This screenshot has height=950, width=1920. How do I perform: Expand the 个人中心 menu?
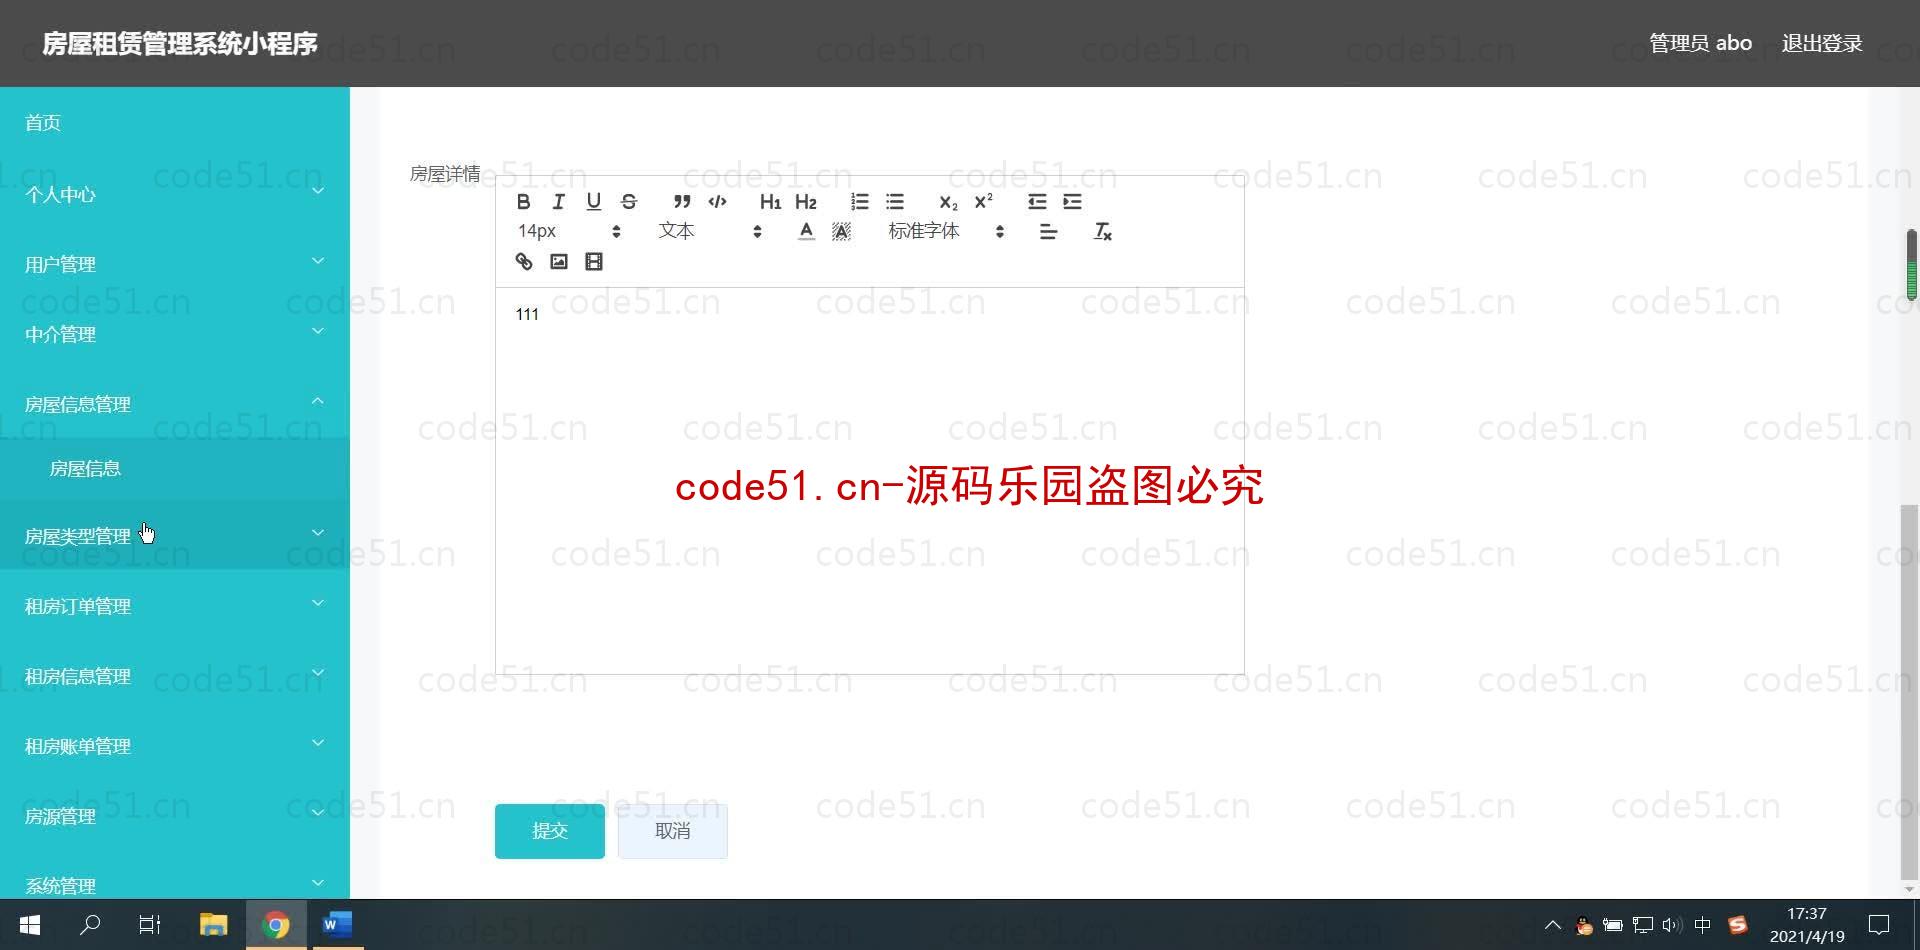[x=175, y=194]
